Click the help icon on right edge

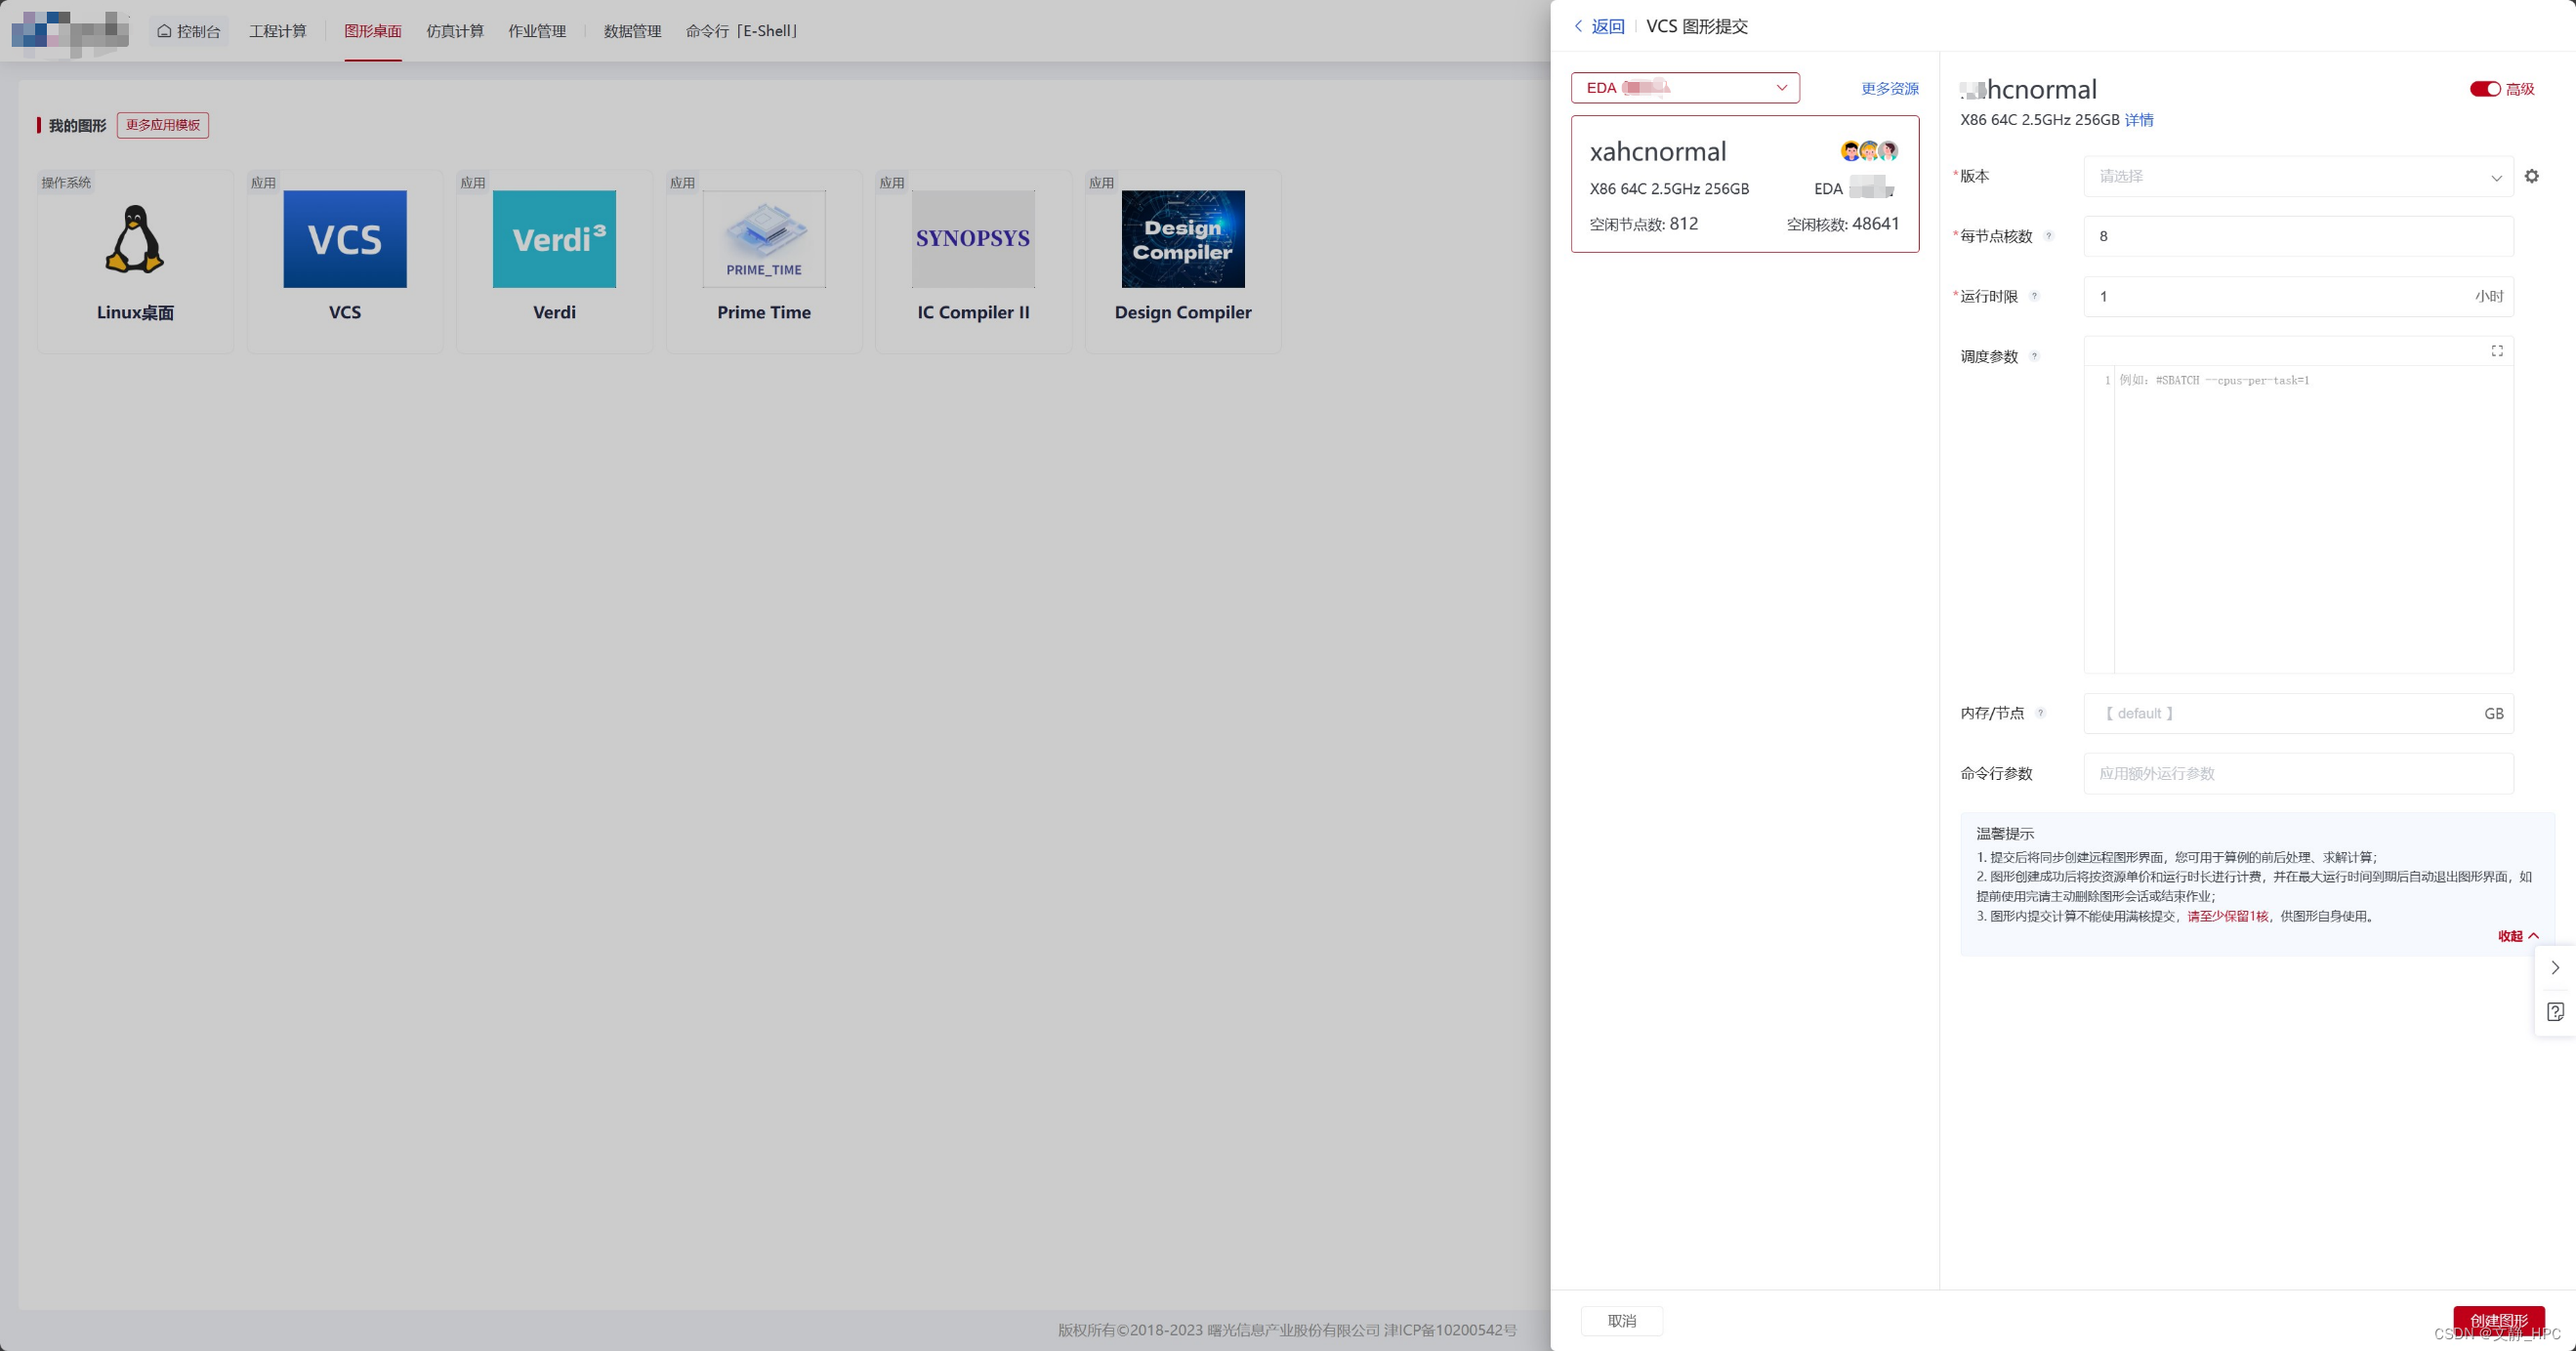(x=2555, y=1012)
